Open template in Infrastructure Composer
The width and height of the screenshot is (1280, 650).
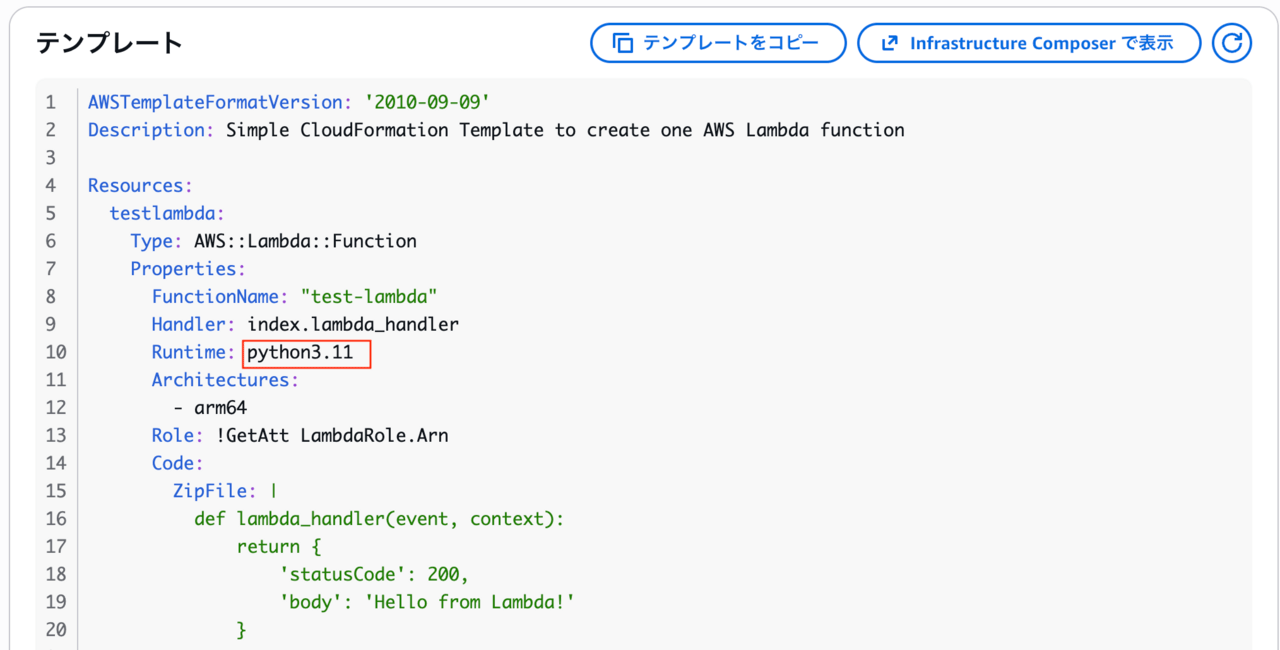point(1029,43)
